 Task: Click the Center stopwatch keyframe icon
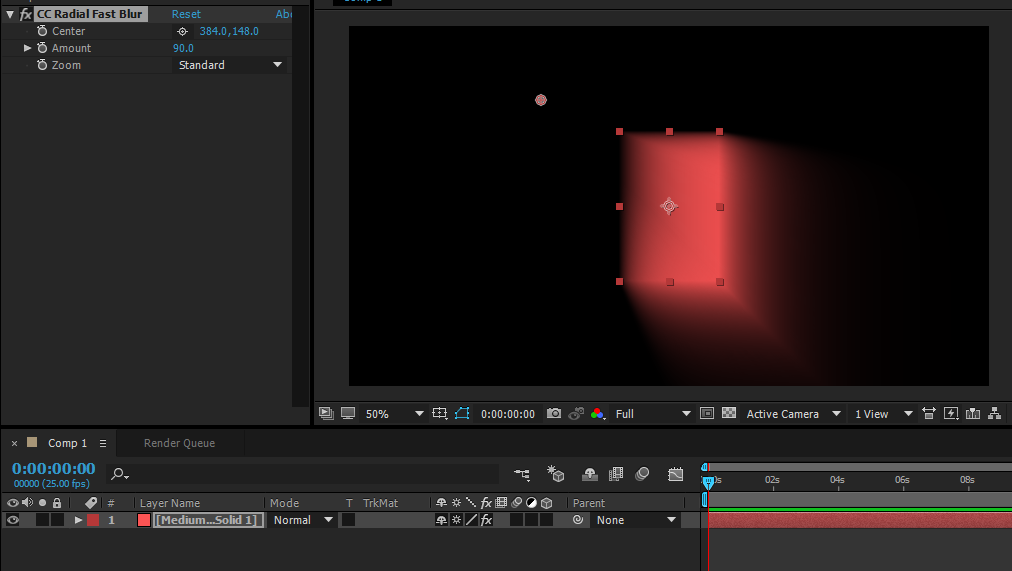42,31
